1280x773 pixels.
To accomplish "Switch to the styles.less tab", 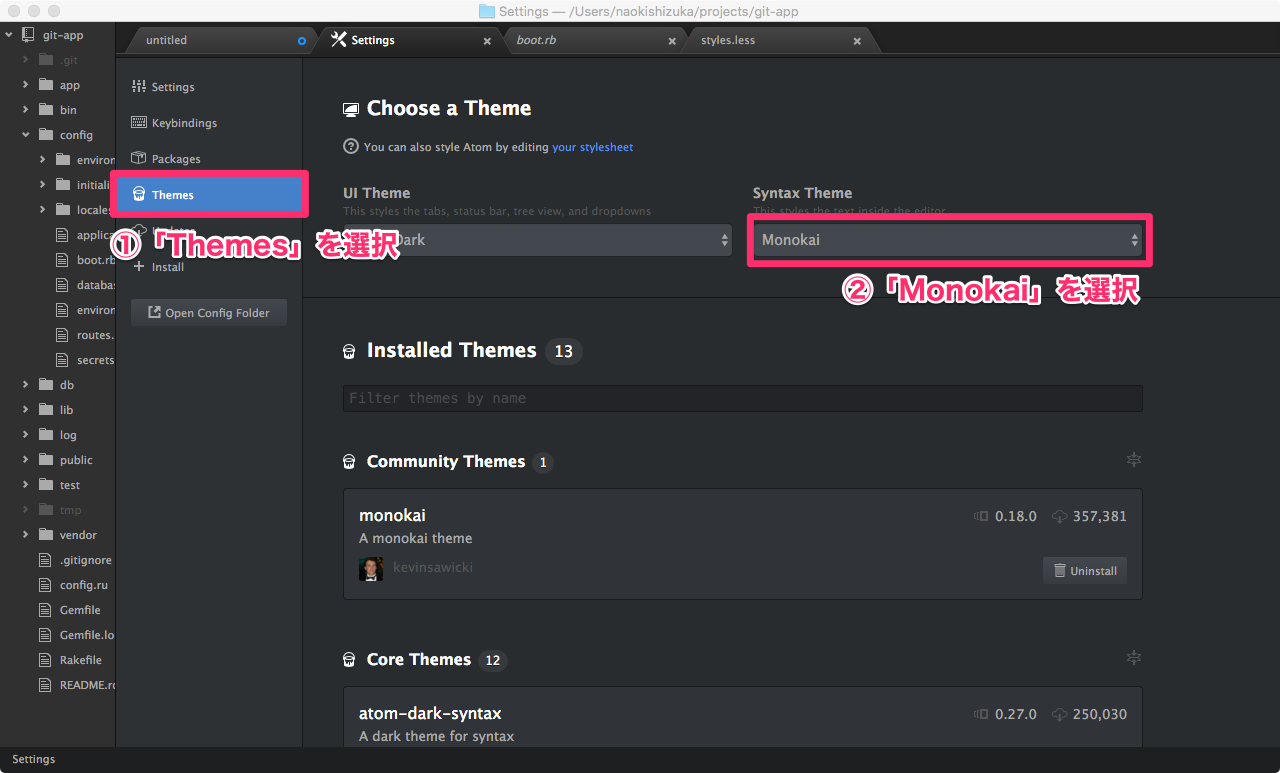I will [x=728, y=40].
